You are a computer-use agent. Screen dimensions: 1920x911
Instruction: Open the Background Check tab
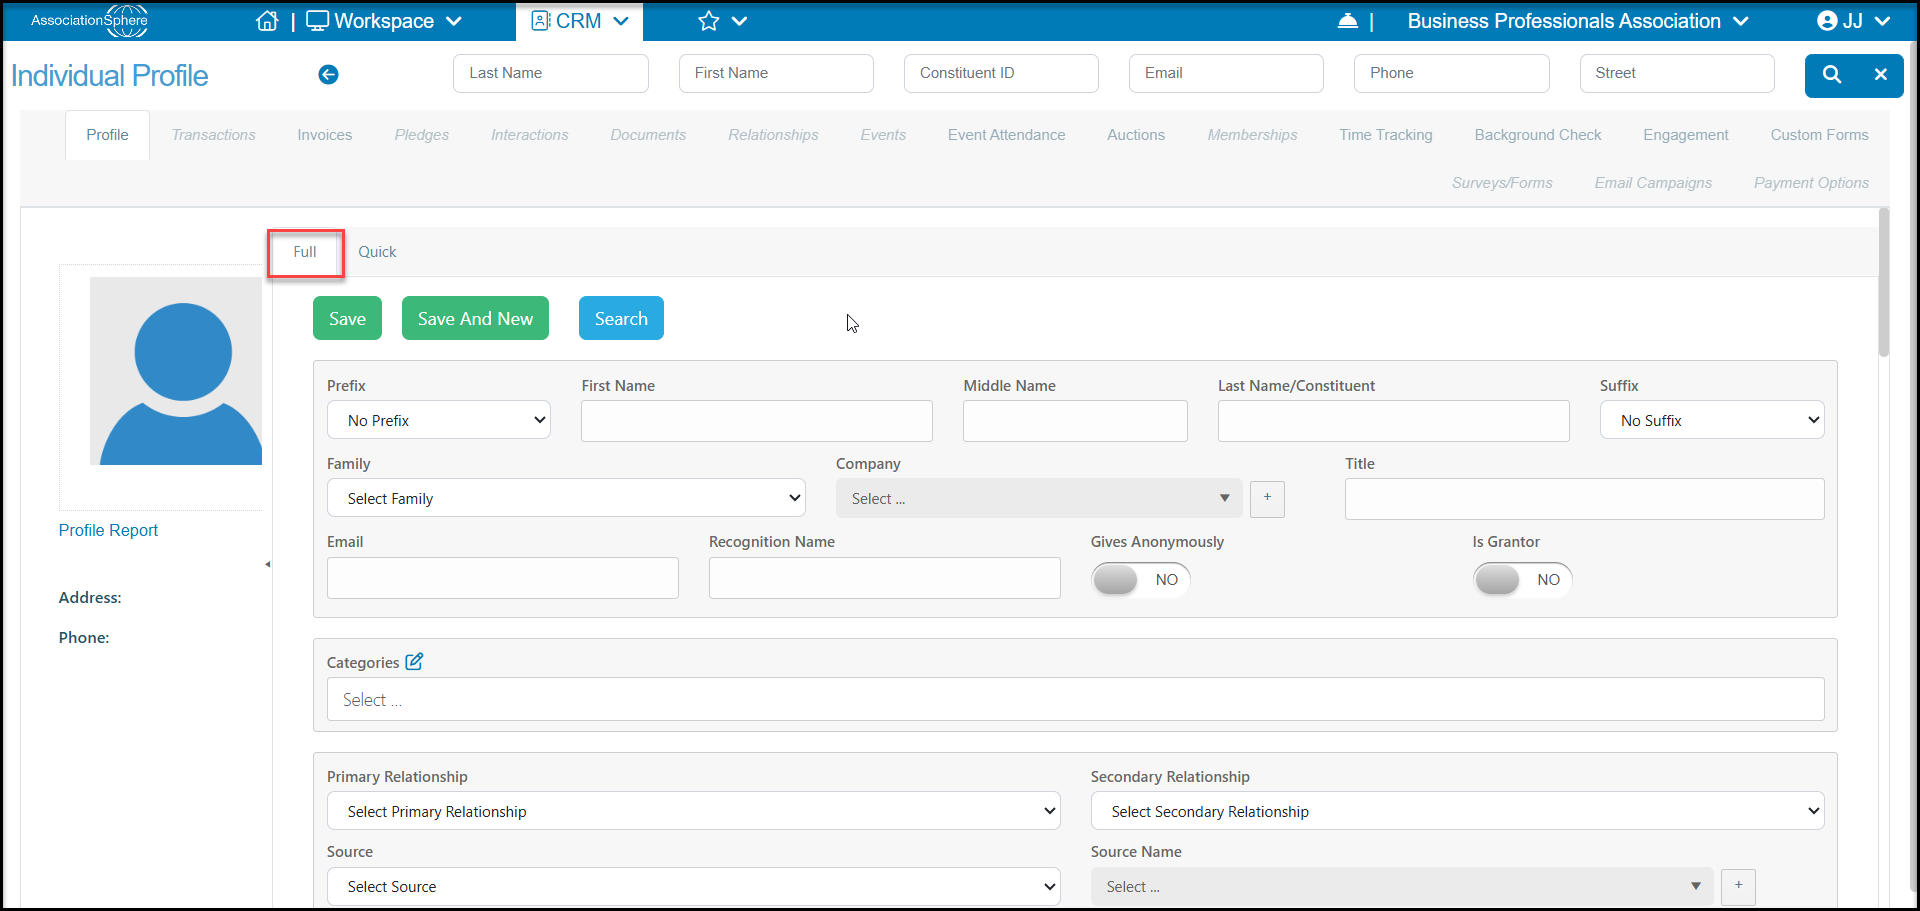click(1537, 135)
